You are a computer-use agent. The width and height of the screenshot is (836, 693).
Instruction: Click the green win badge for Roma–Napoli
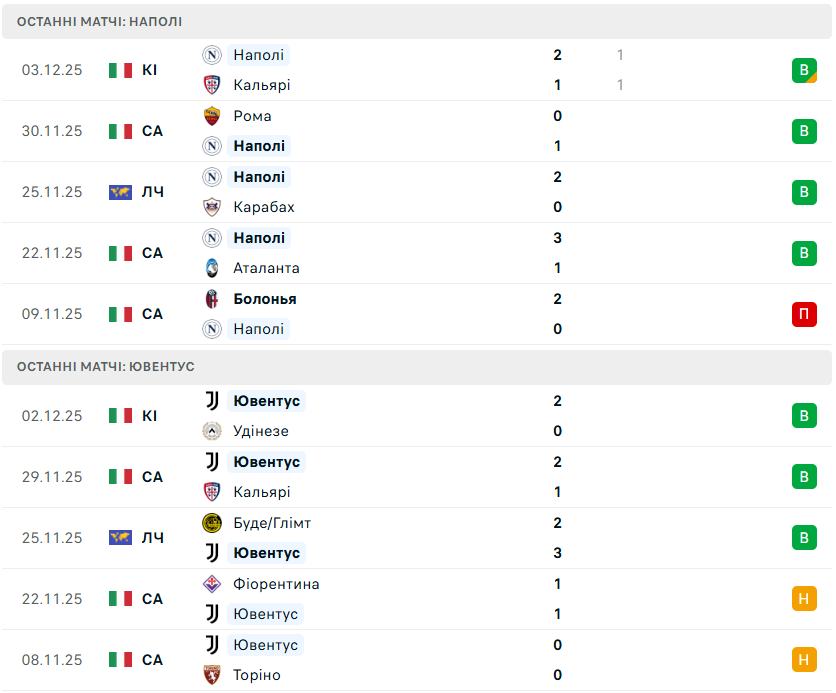pos(804,131)
